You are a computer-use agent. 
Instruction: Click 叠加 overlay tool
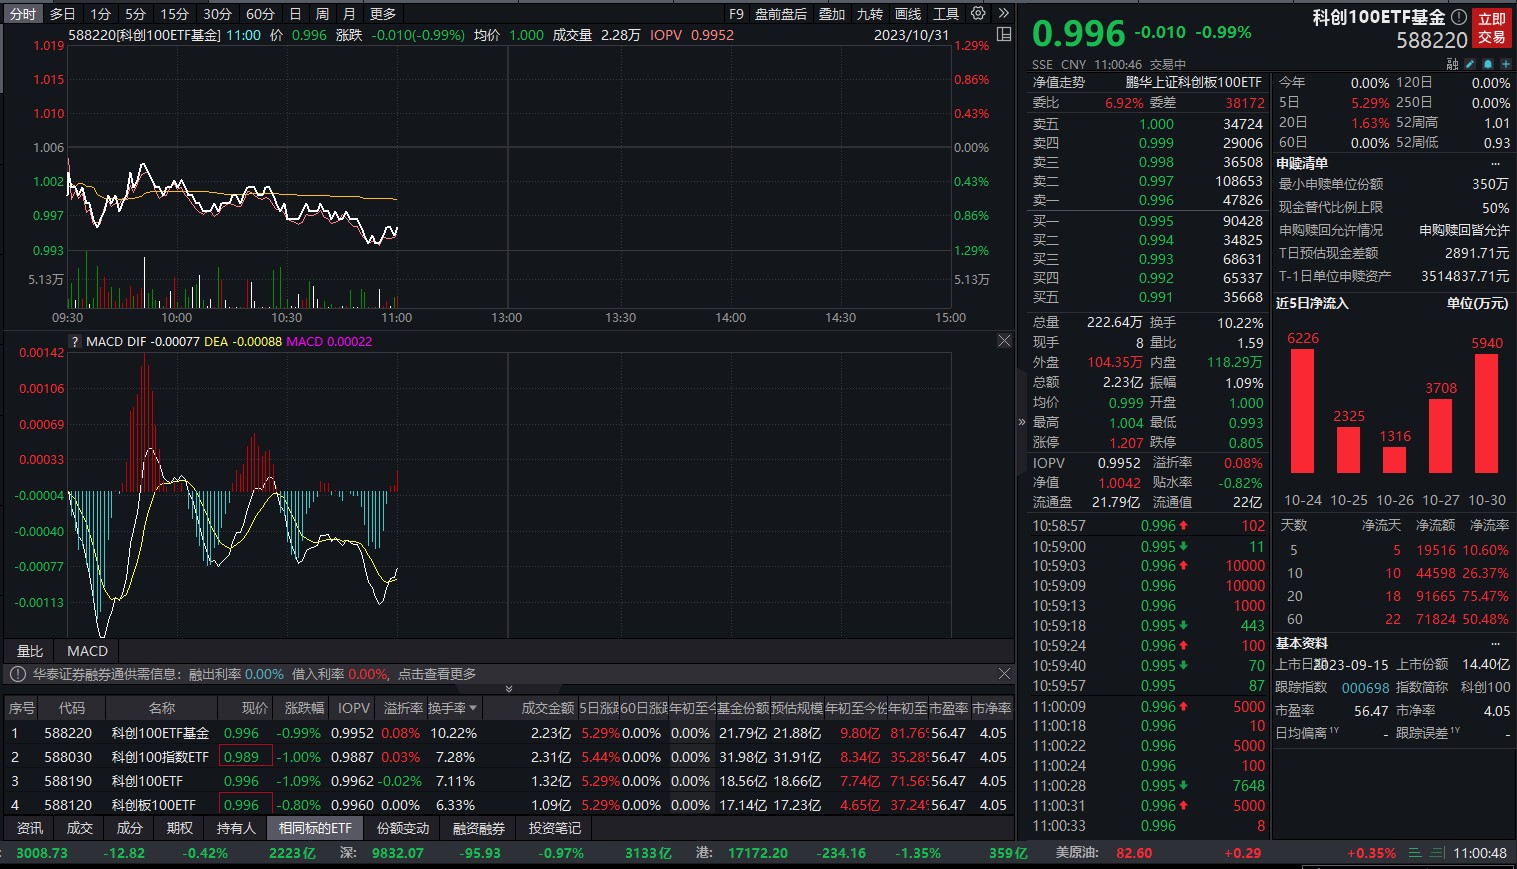pos(832,13)
